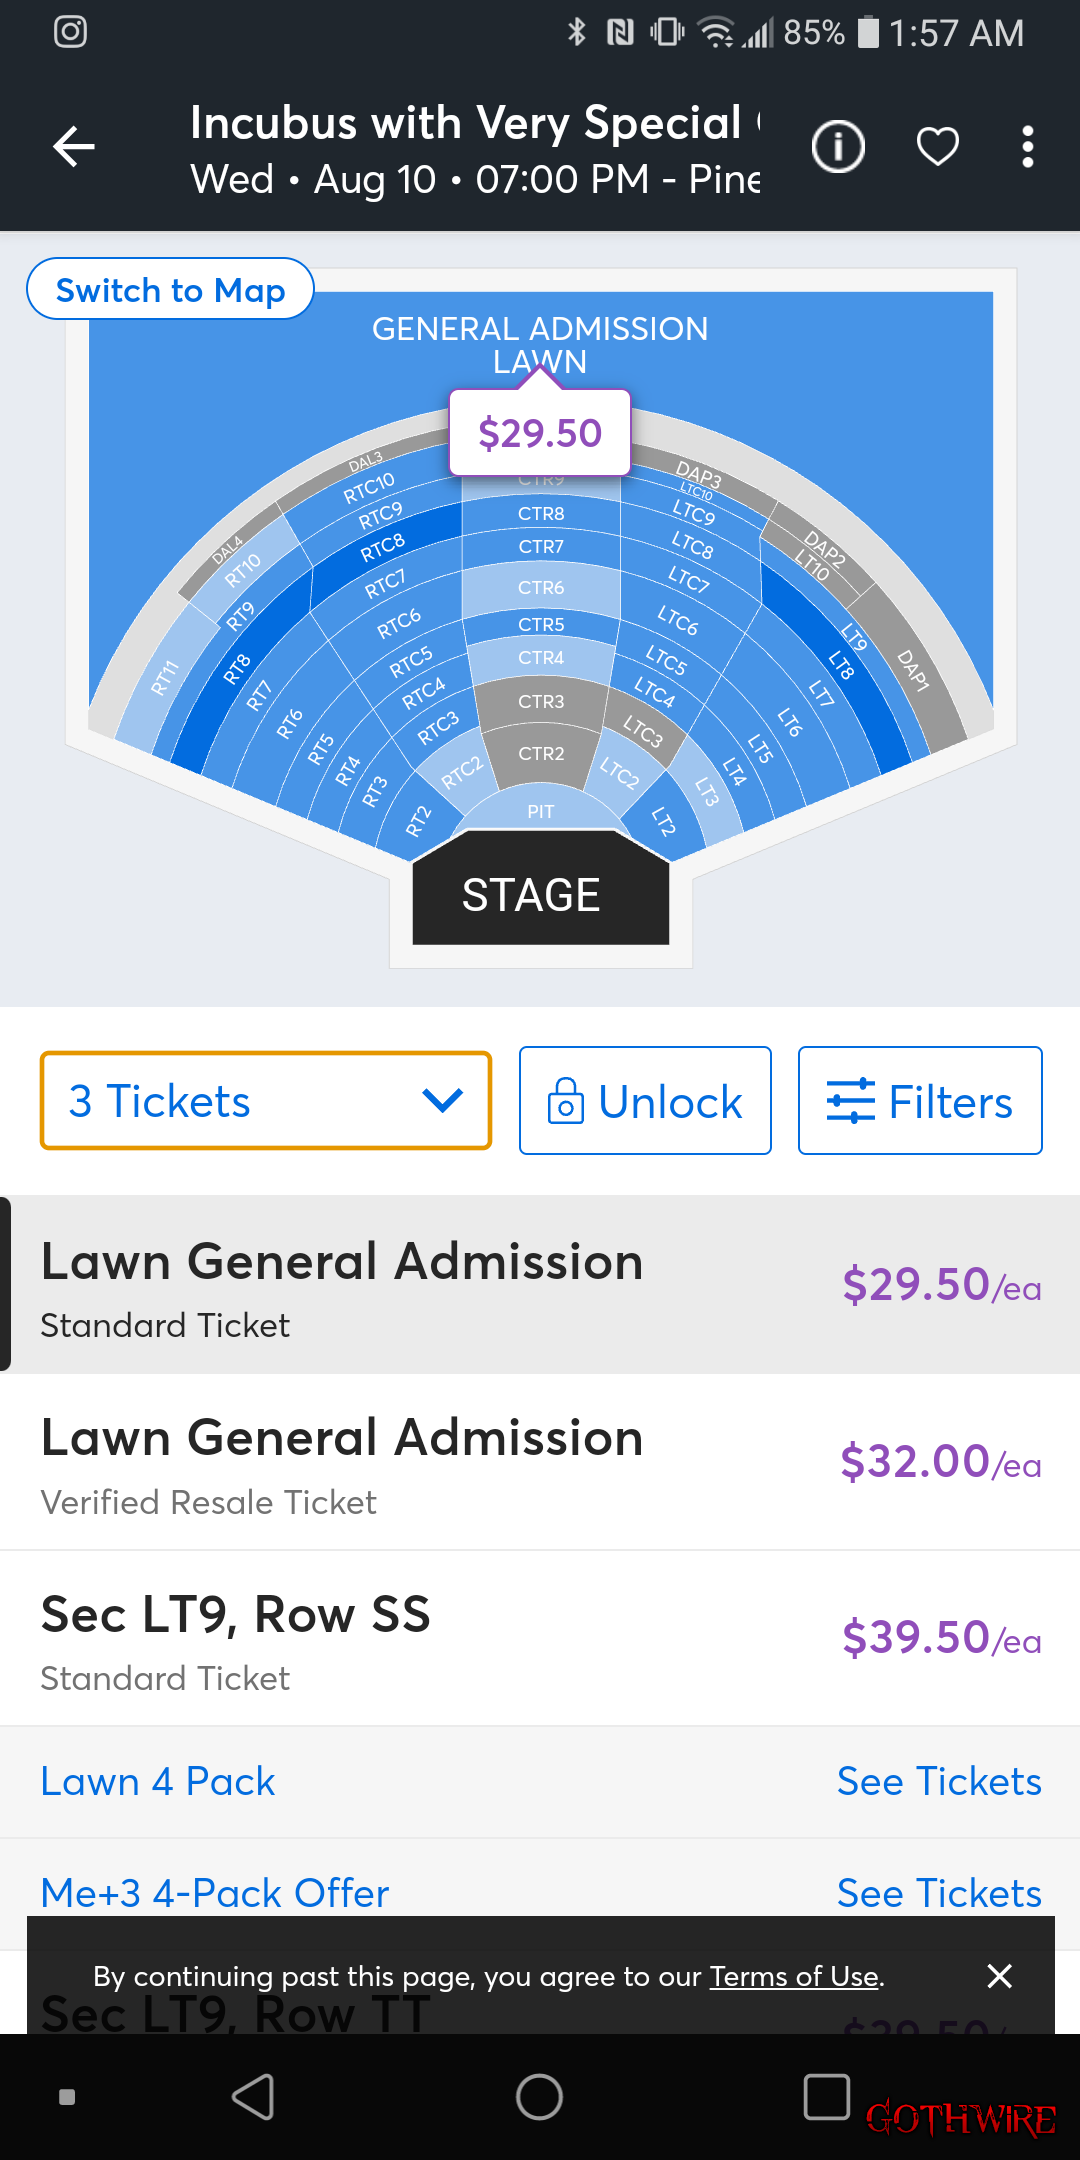The image size is (1080, 2160).
Task: Expand the 3 Tickets quantity dropdown
Action: click(266, 1100)
